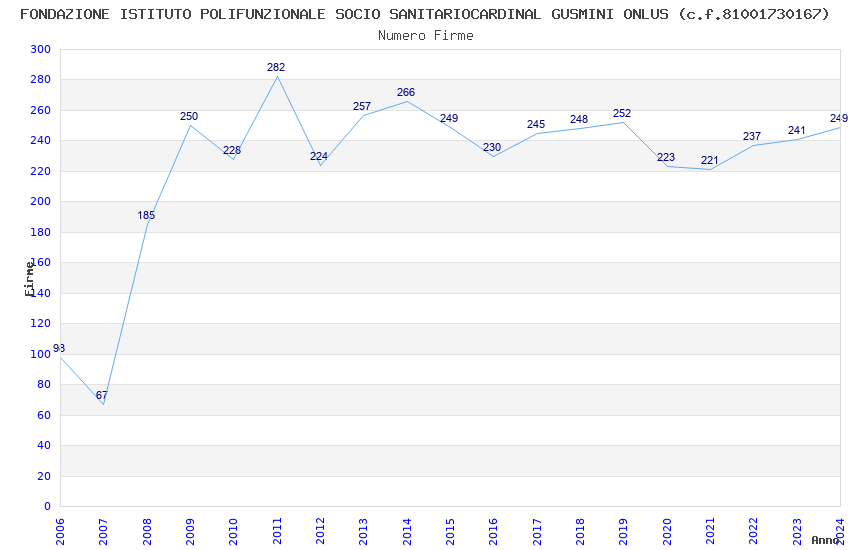Click the data label 252 for 2019
850x550 pixels.
pyautogui.click(x=622, y=113)
